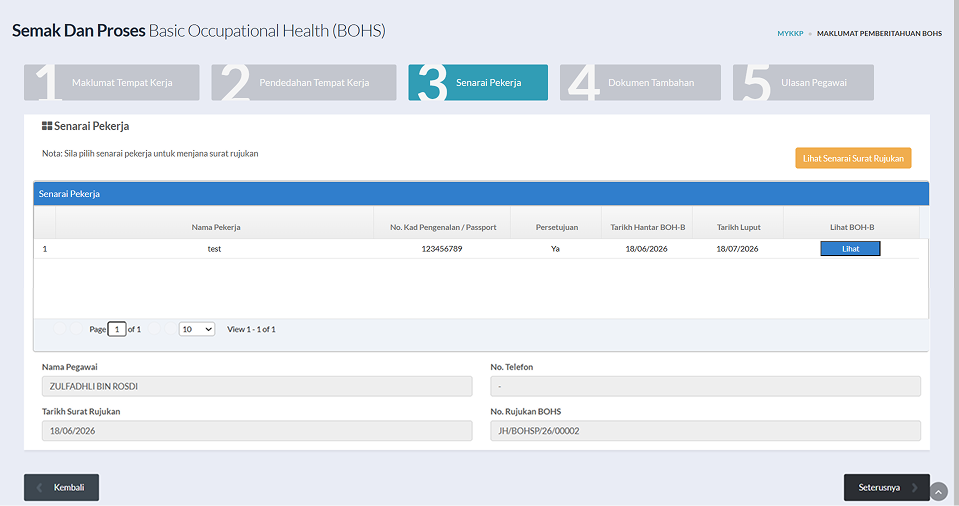Select step 3 Senarai Pekerja tab

point(478,83)
